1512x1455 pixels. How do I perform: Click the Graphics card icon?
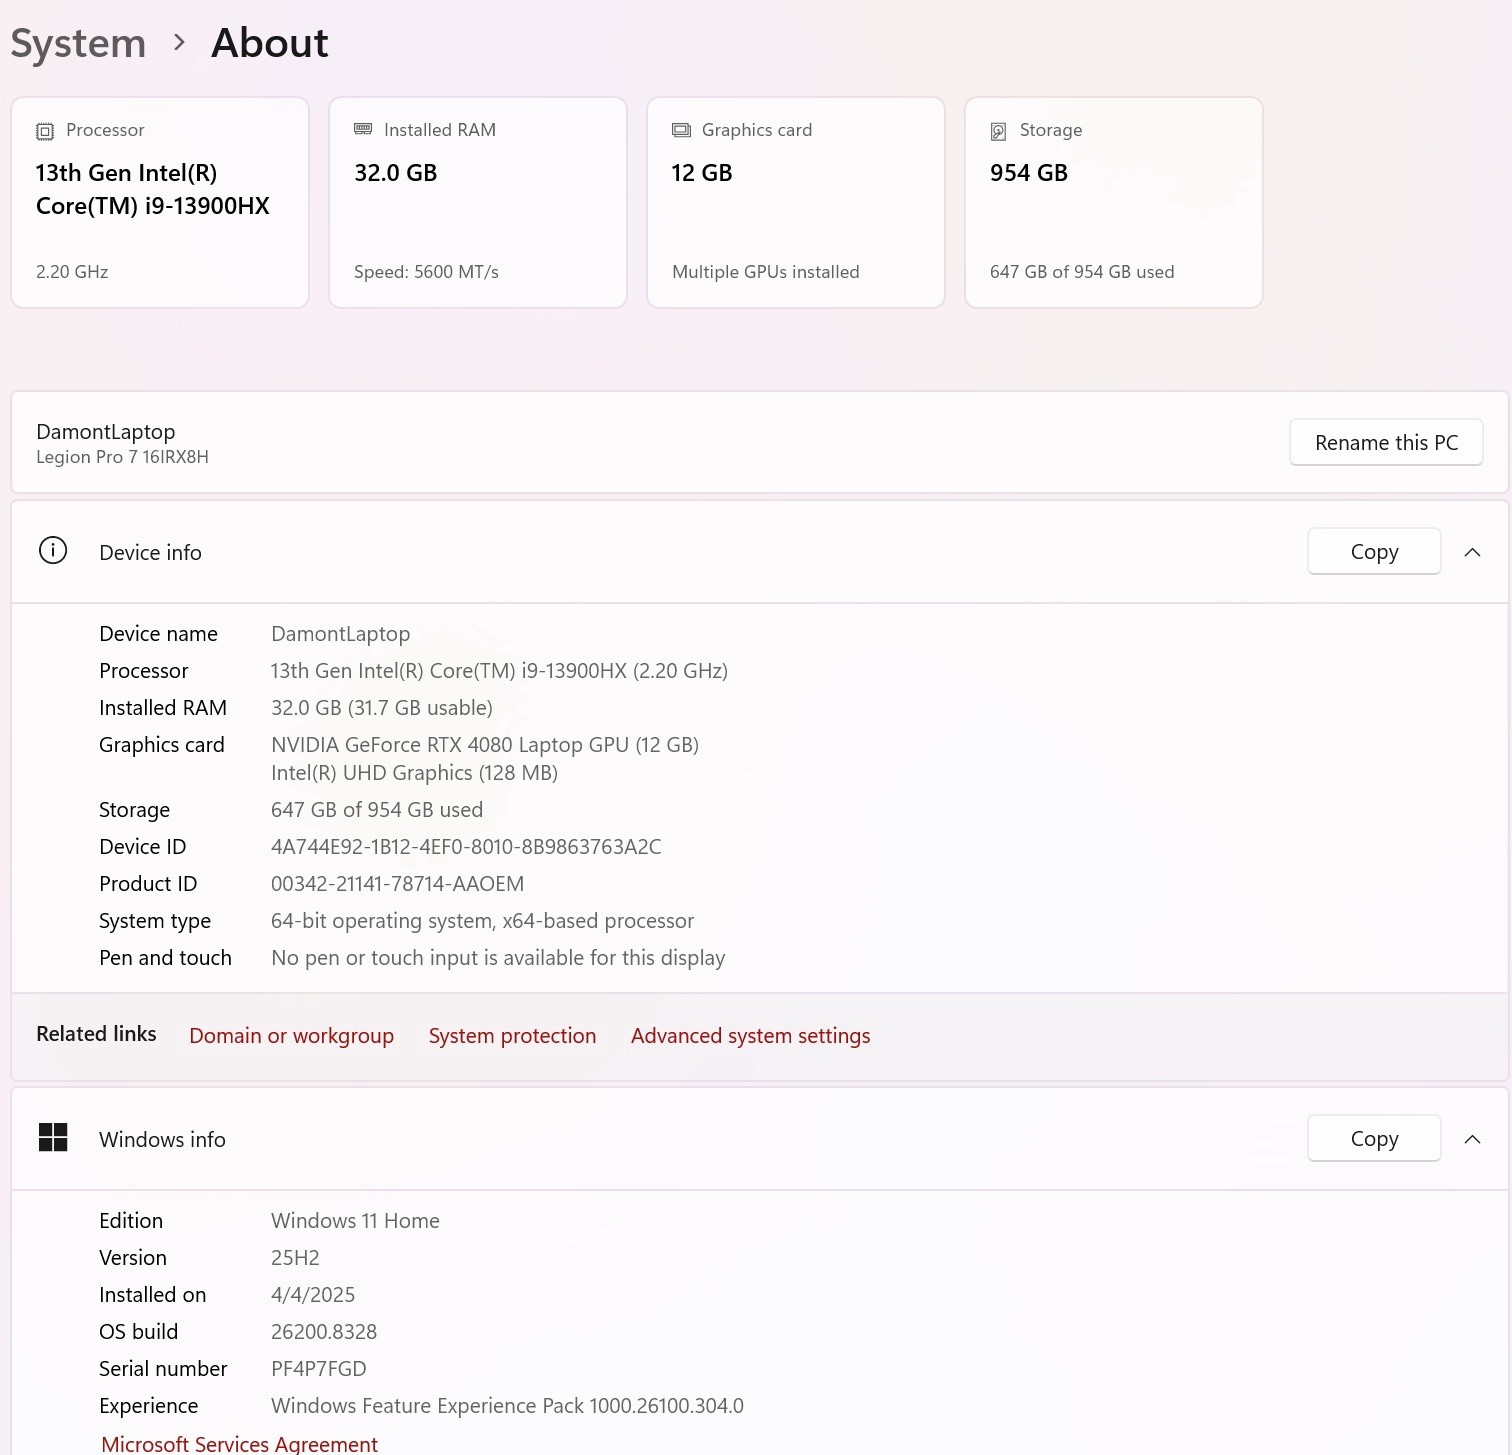[x=681, y=130]
